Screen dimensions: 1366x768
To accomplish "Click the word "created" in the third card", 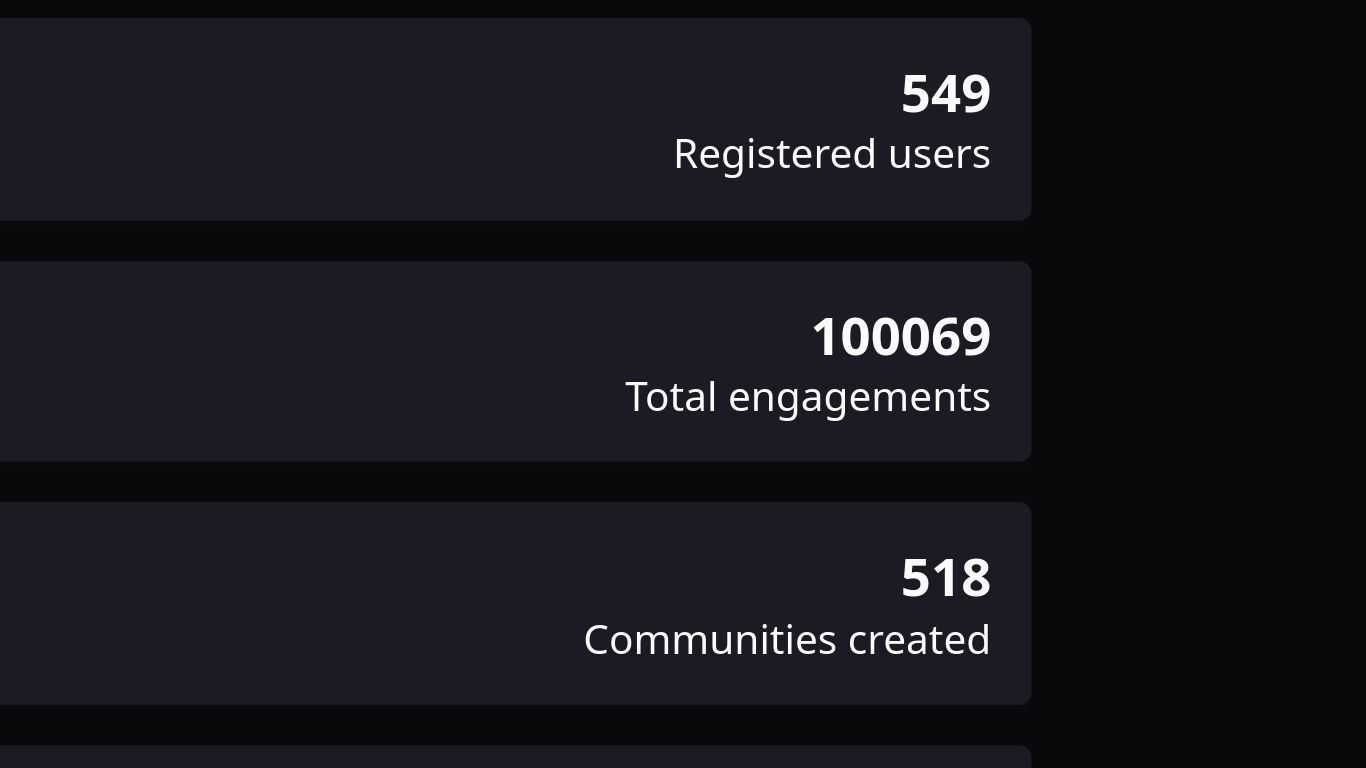I will 919,640.
